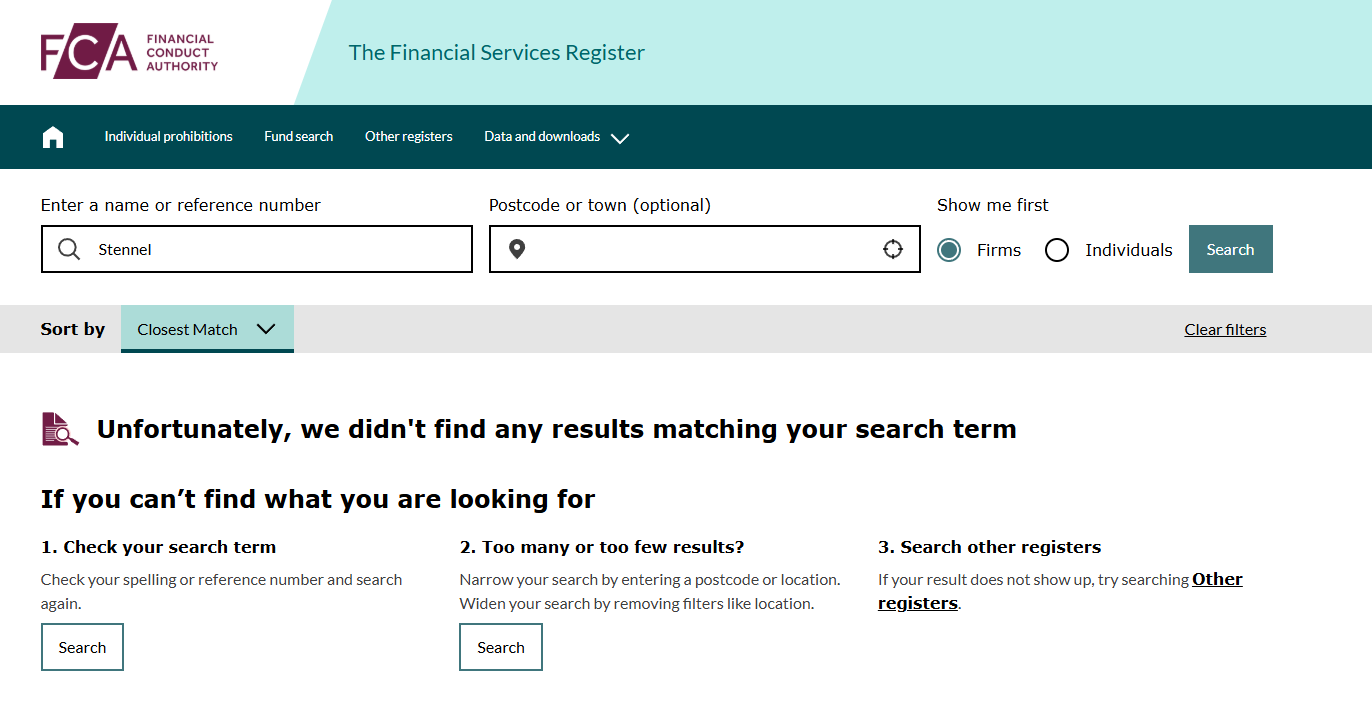
Task: Go to Fund search
Action: 299,137
